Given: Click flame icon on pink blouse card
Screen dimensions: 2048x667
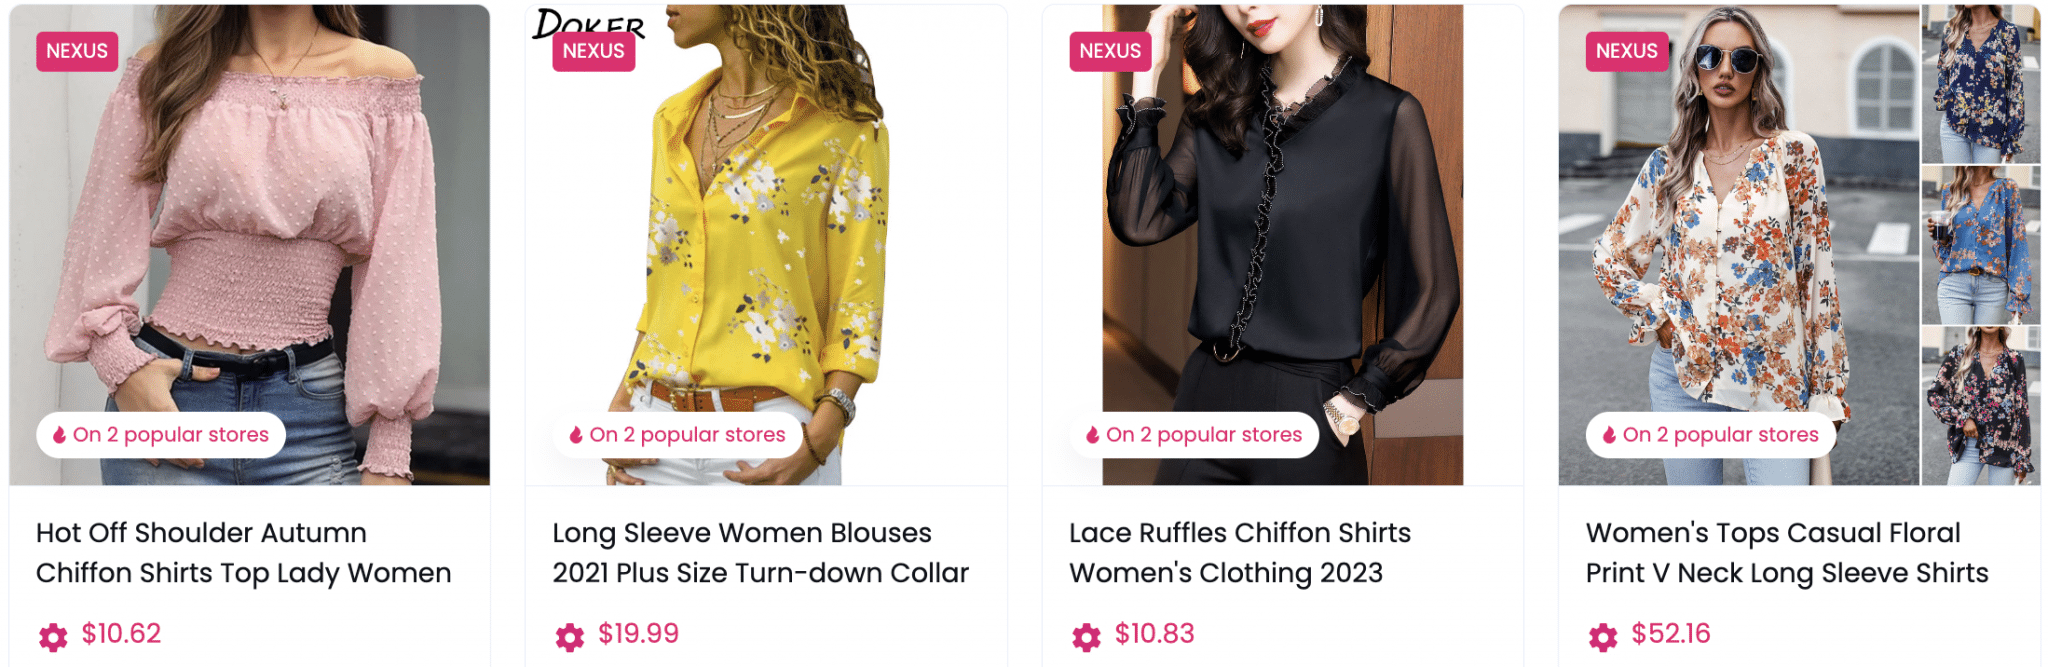Looking at the screenshot, I should click(60, 435).
